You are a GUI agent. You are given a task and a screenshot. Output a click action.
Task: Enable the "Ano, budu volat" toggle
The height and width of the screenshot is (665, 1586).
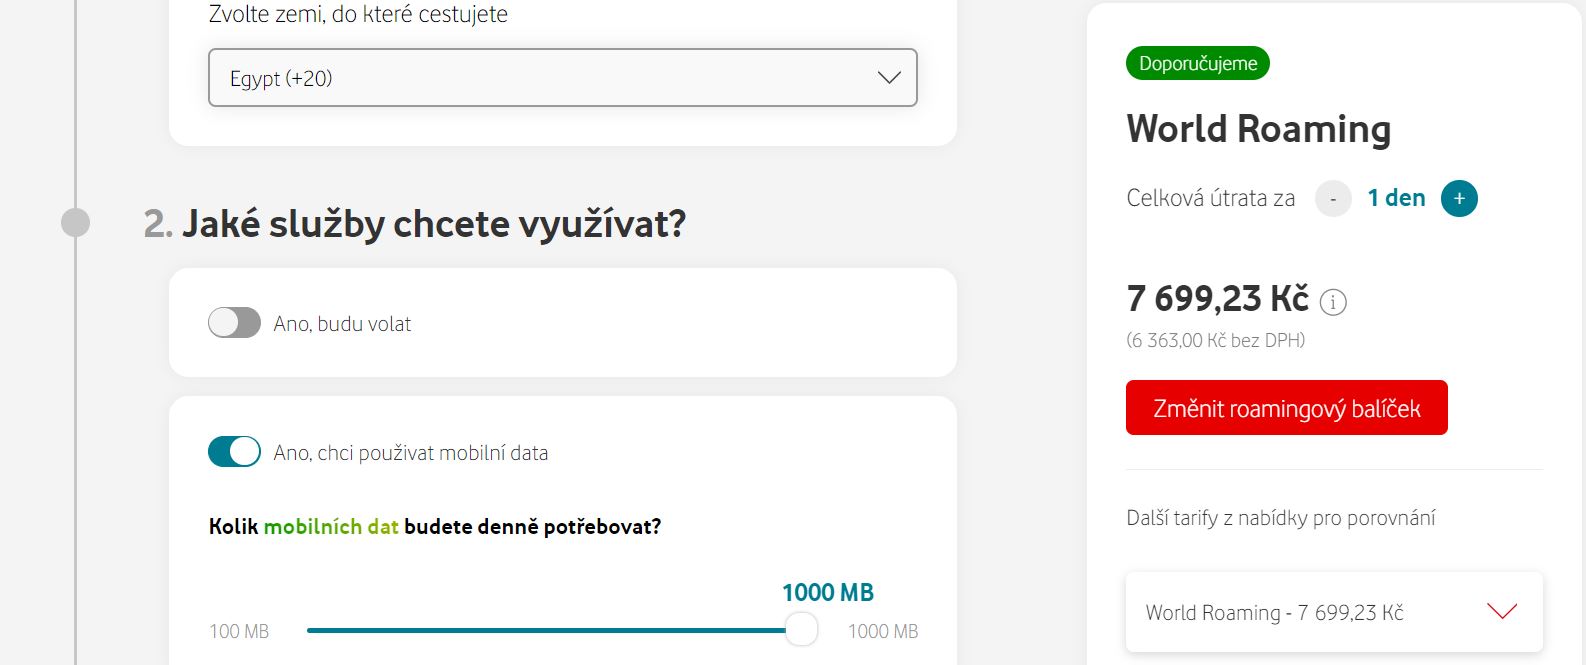[234, 323]
